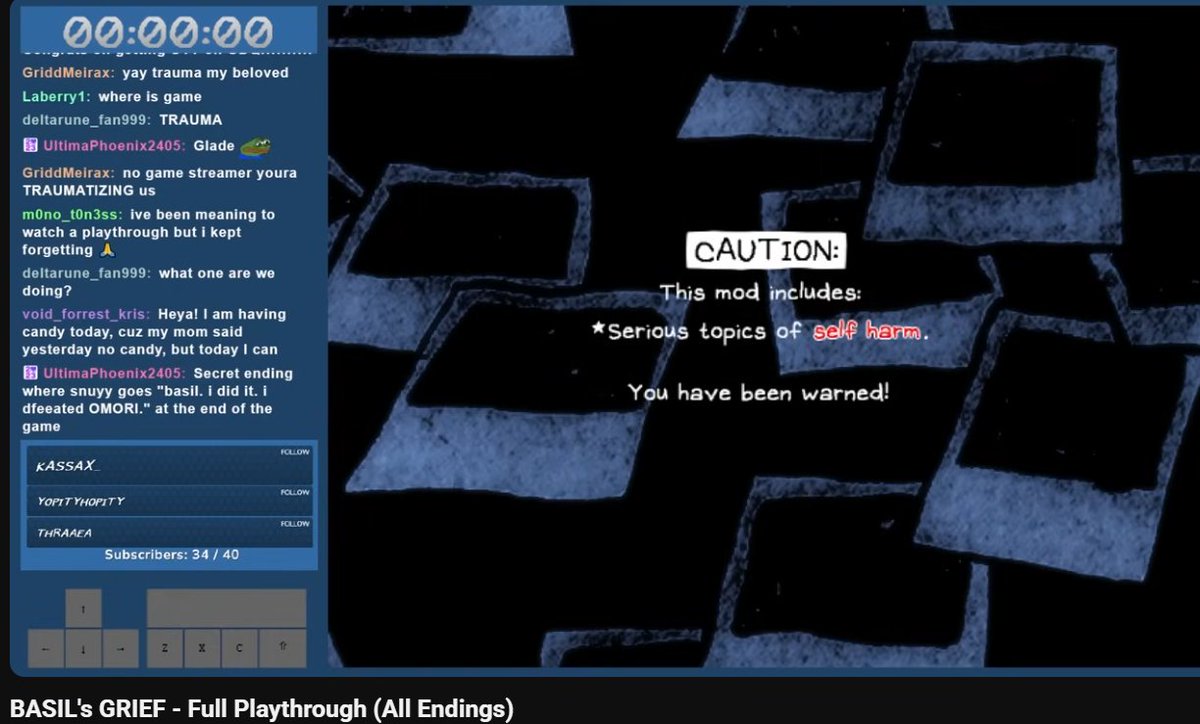Click the praying hands emoji after 'forgetting'
1200x724 pixels.
point(109,250)
